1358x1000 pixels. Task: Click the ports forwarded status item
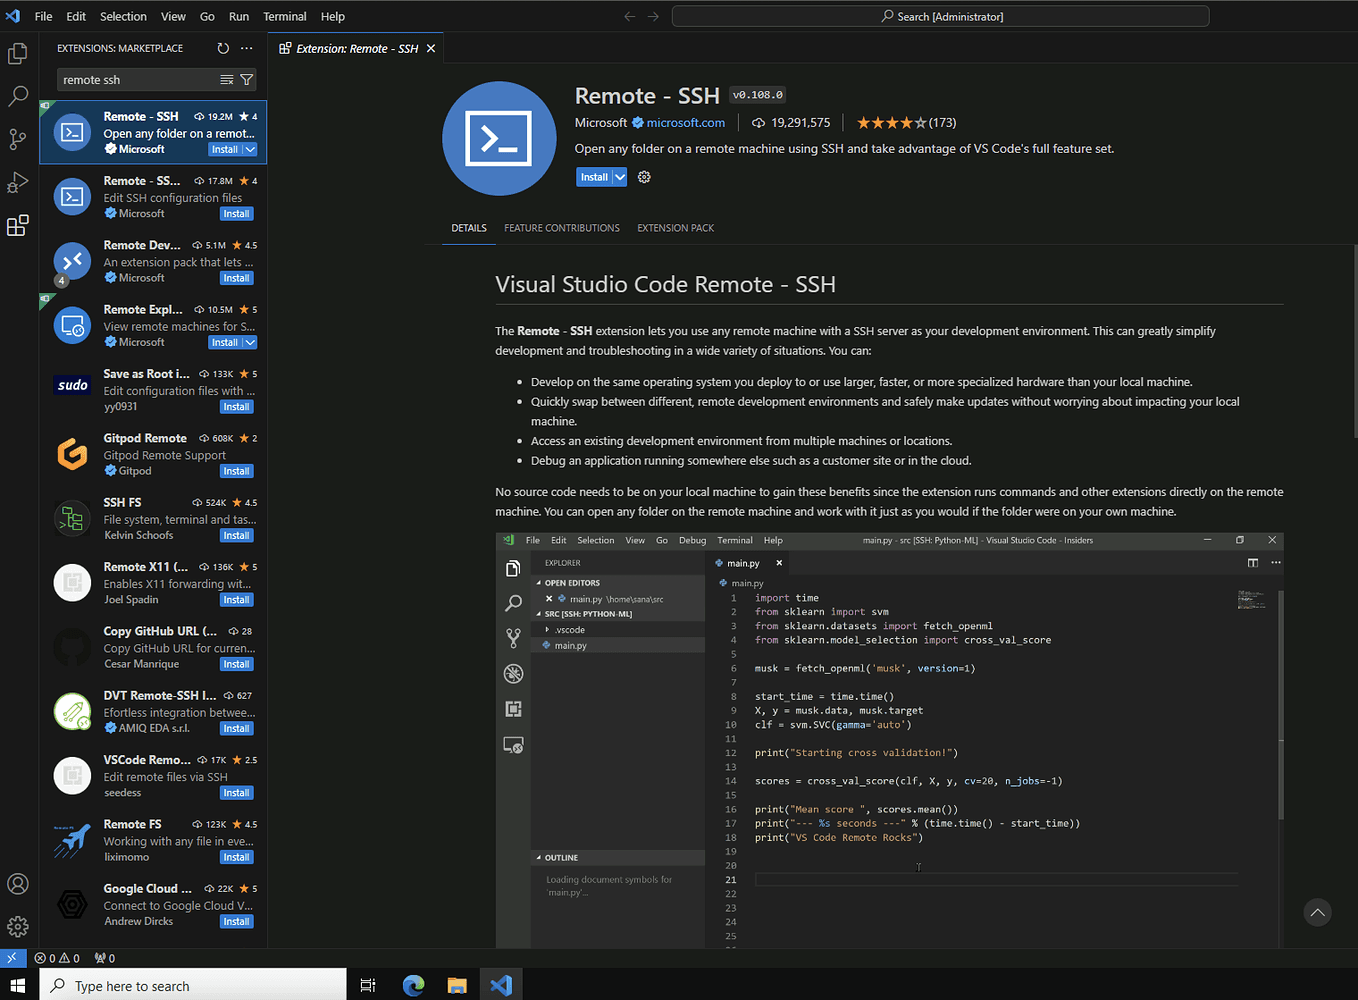tap(105, 958)
